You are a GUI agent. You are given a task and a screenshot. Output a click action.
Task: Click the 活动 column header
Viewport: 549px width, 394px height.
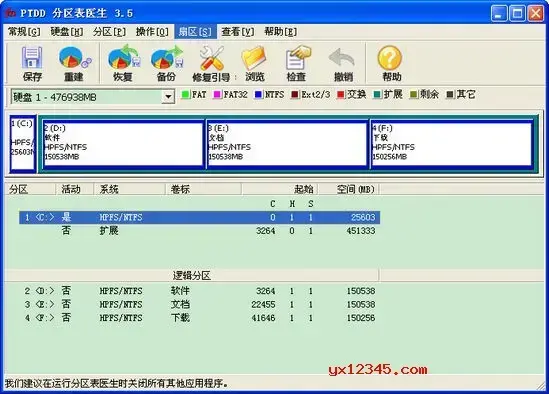pyautogui.click(x=75, y=189)
